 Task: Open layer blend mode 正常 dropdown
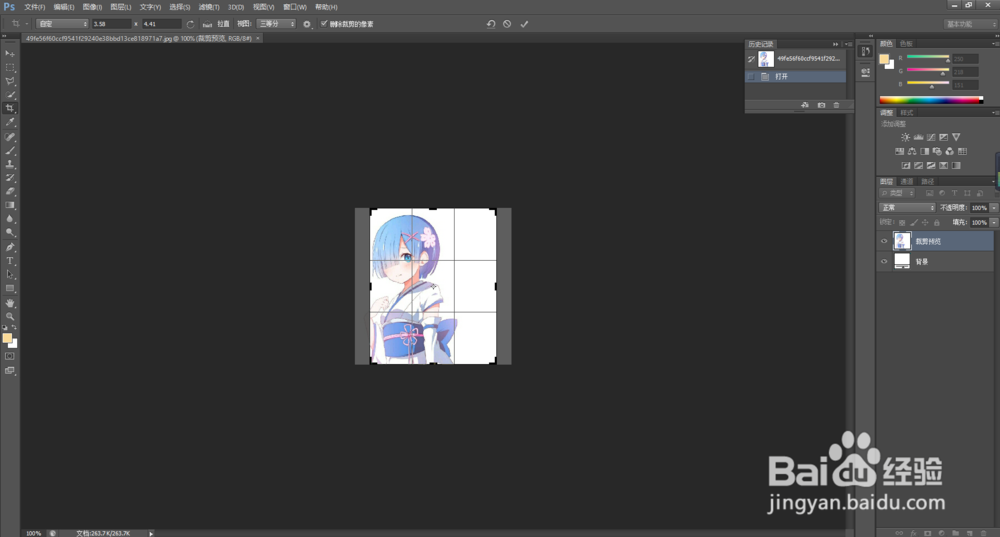click(907, 208)
